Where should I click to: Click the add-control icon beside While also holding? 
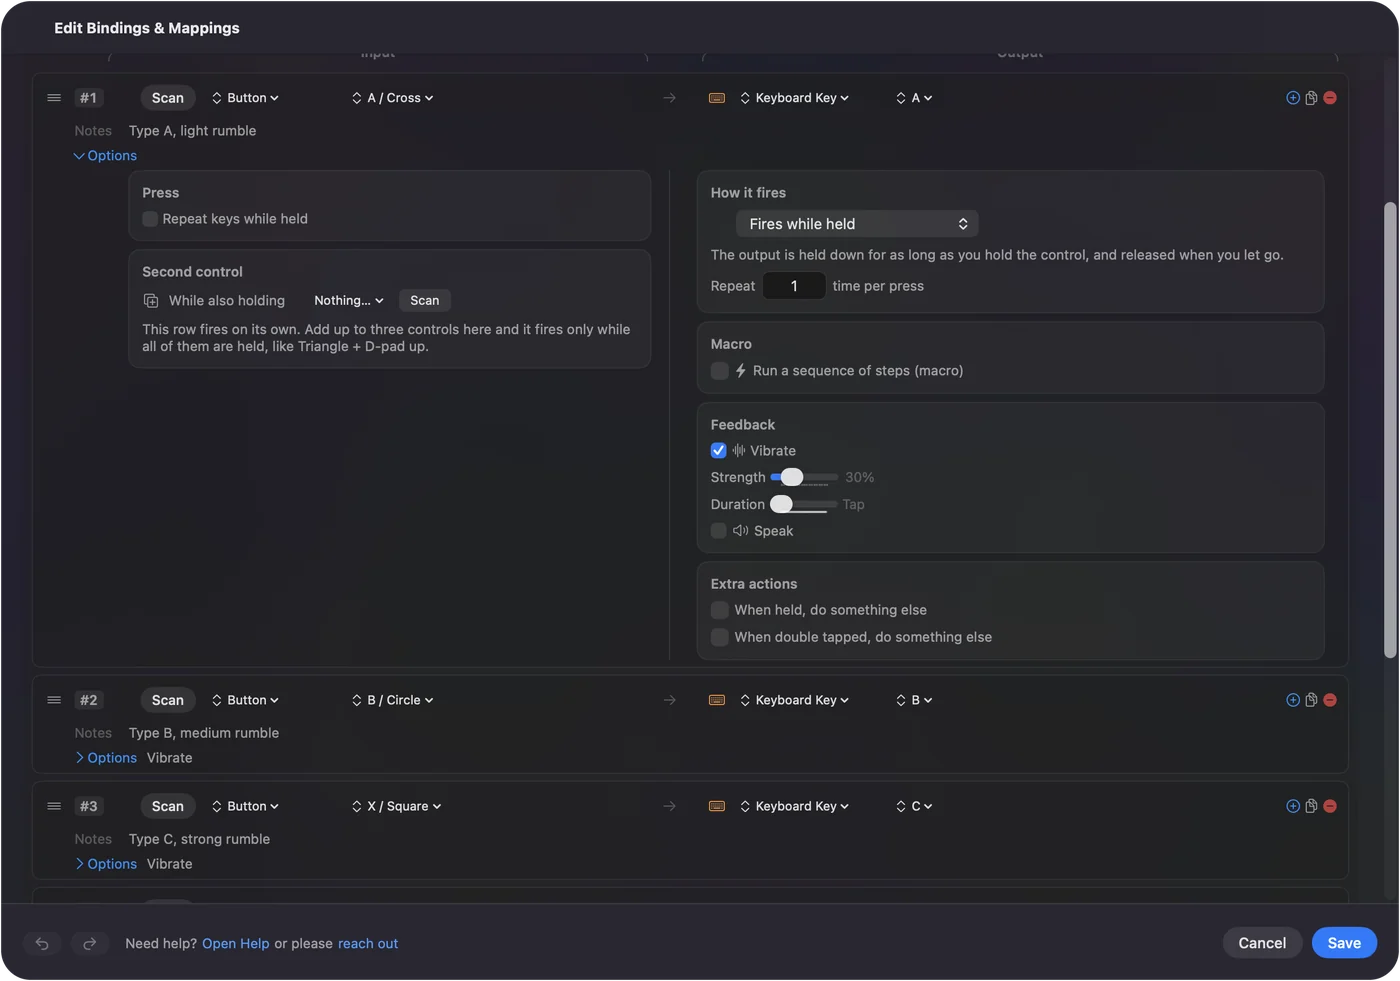point(151,301)
